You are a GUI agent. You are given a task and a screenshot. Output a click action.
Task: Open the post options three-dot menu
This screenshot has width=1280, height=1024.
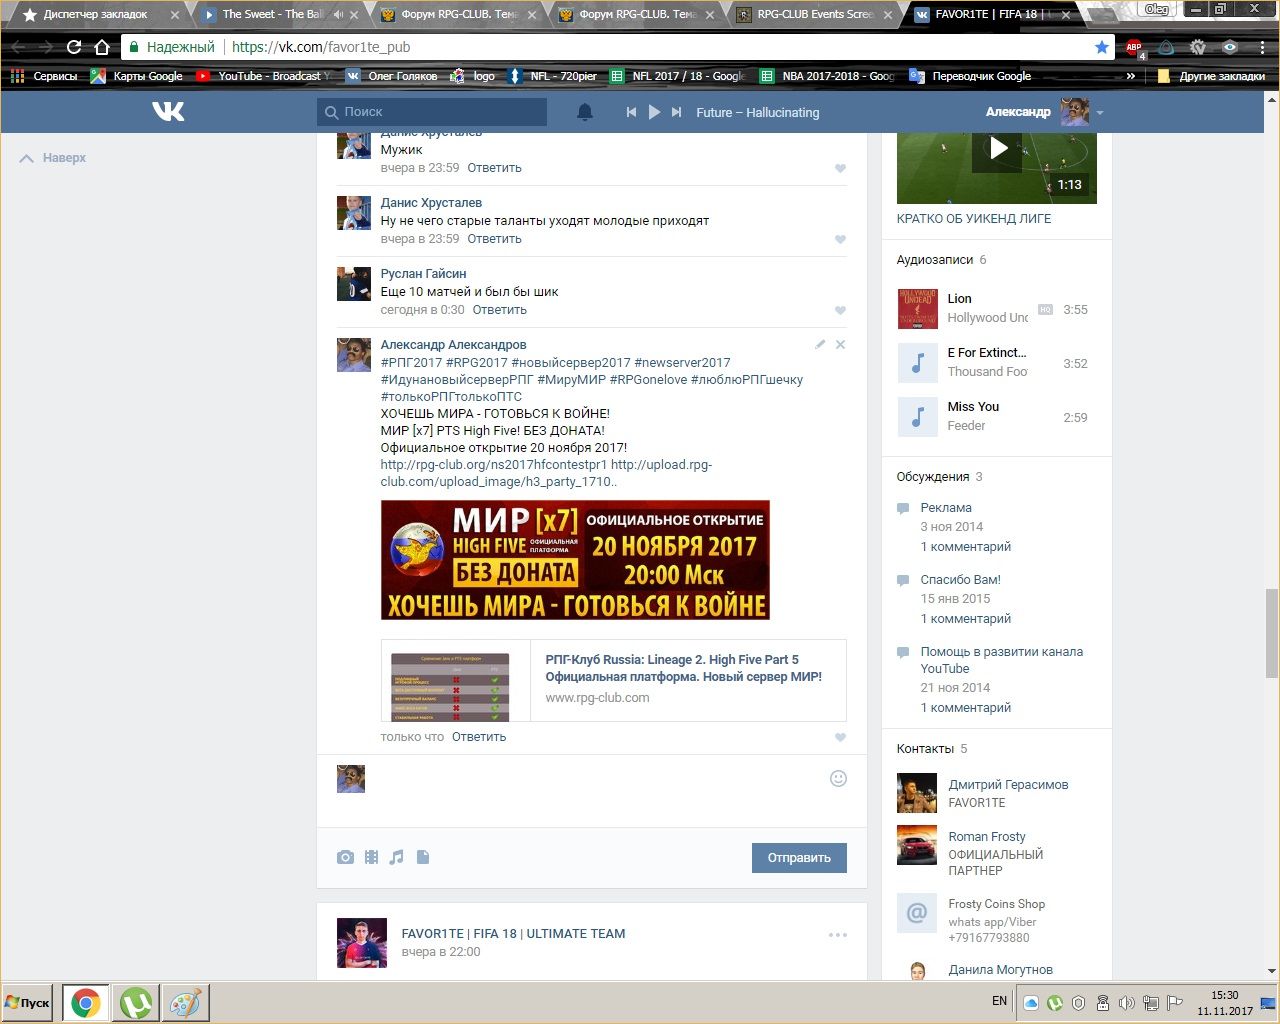(838, 935)
